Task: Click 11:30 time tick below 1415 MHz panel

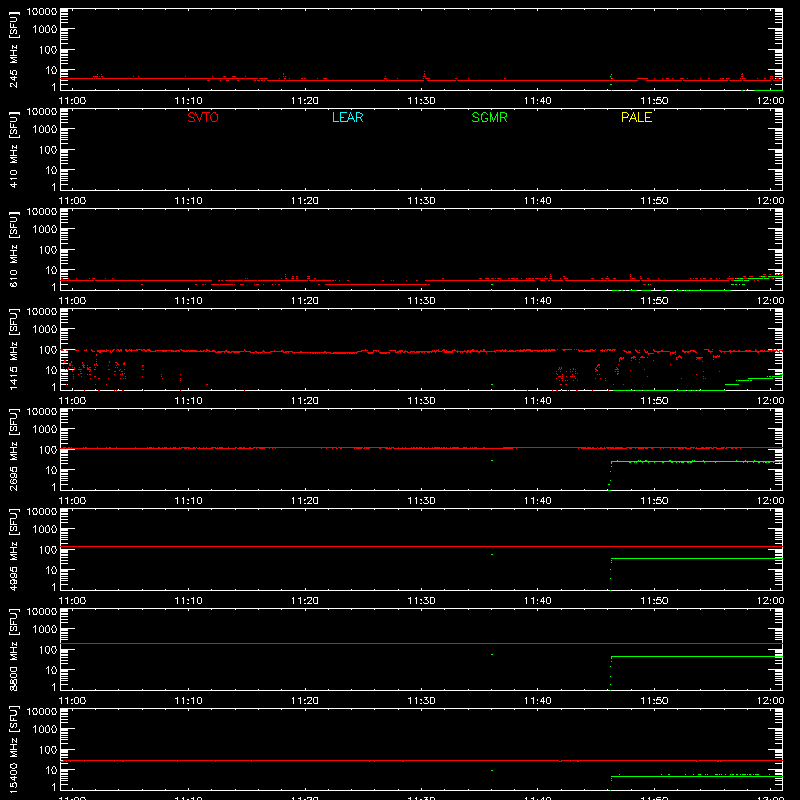Action: [x=421, y=401]
